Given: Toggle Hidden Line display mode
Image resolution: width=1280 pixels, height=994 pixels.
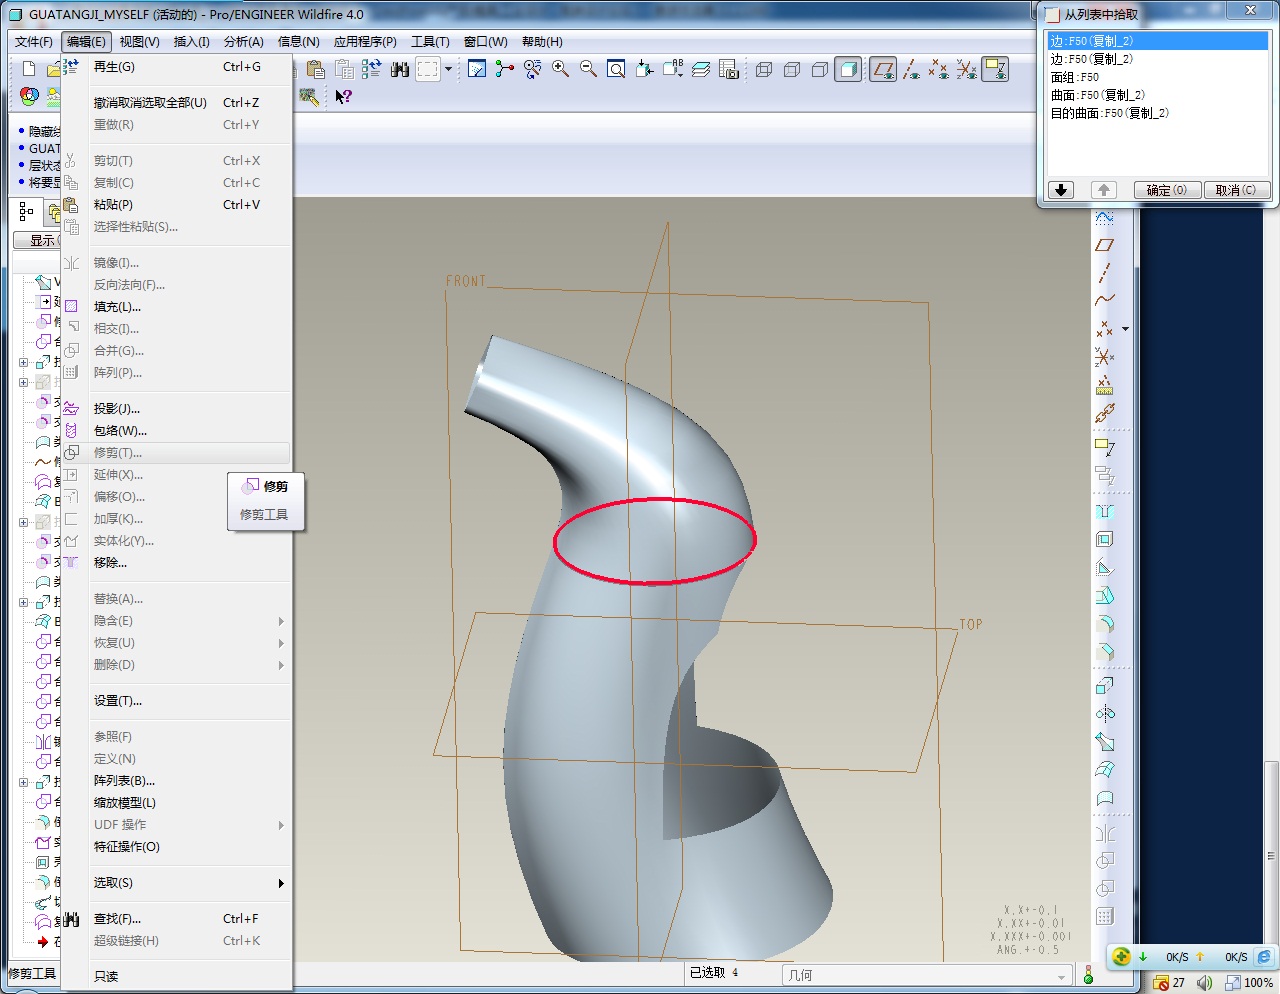Looking at the screenshot, I should coord(792,69).
